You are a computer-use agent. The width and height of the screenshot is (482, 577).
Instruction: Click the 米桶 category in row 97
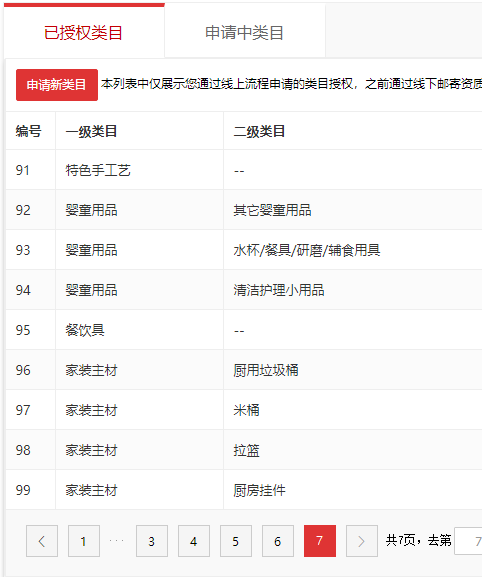(x=246, y=410)
